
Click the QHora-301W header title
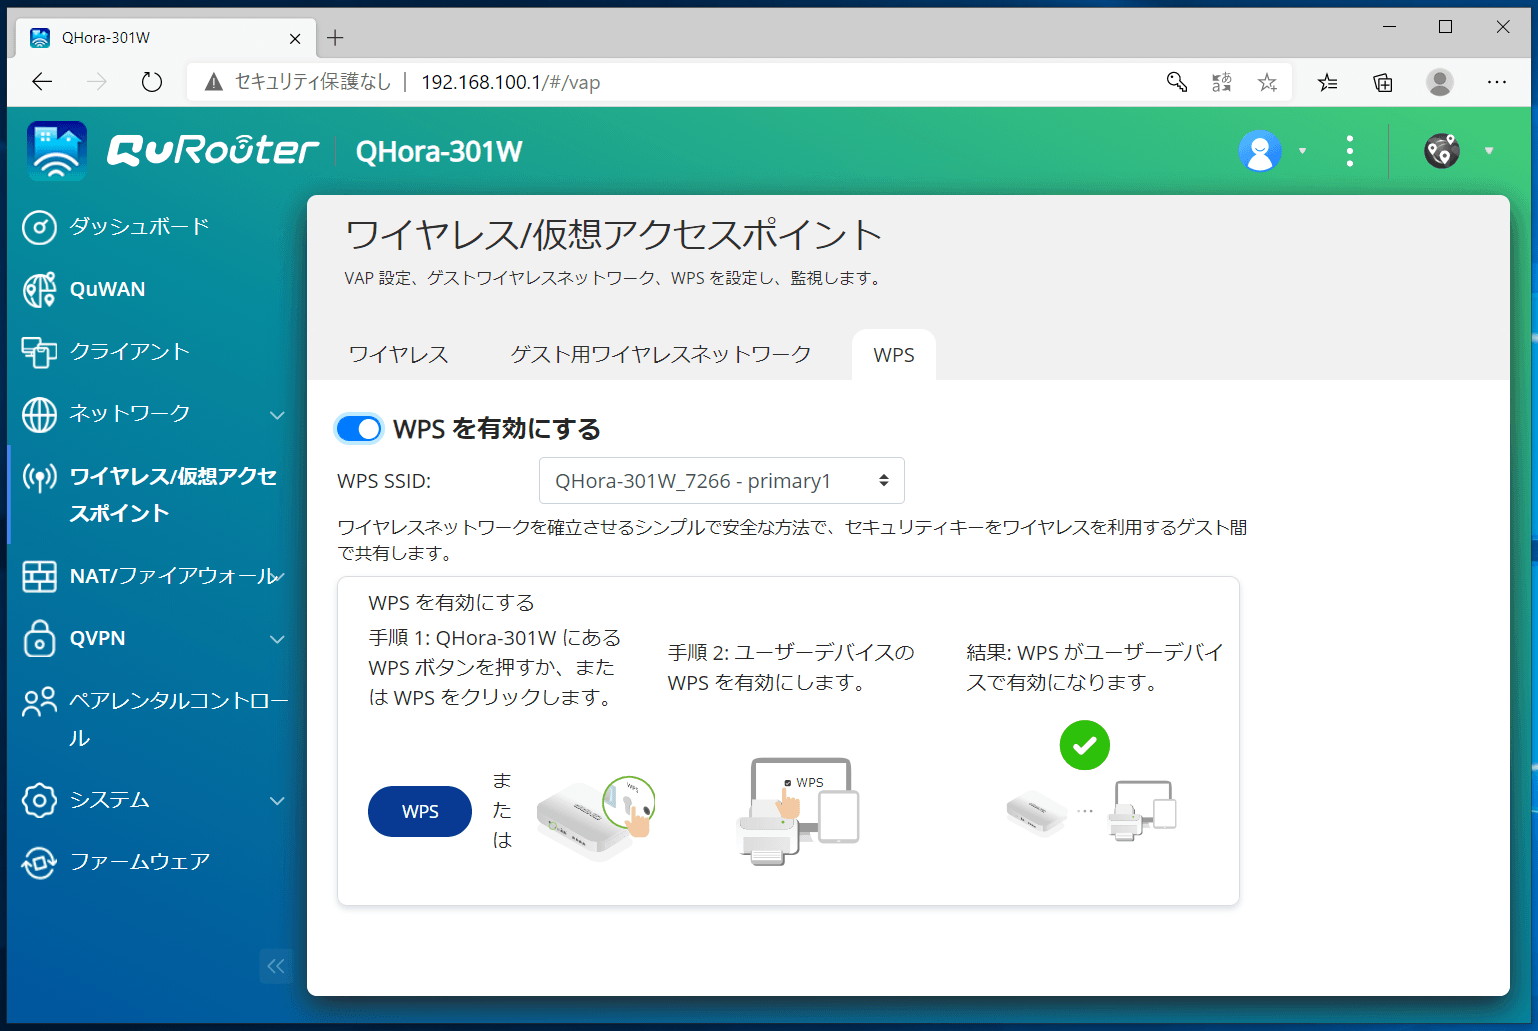[439, 151]
